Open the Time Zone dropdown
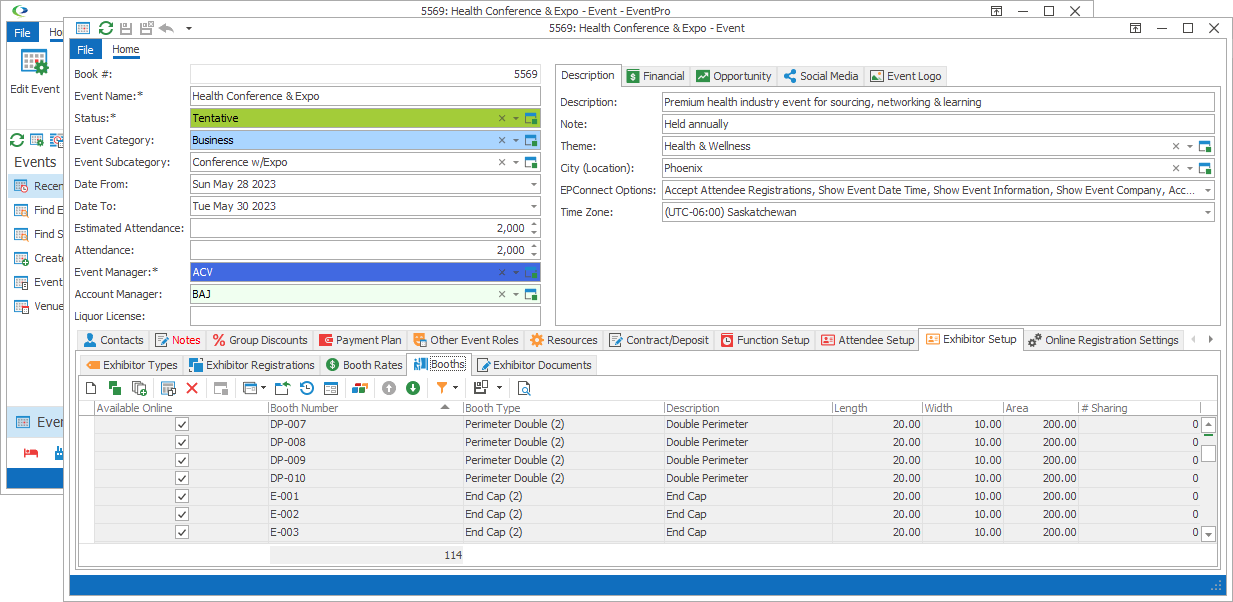 (x=1208, y=212)
